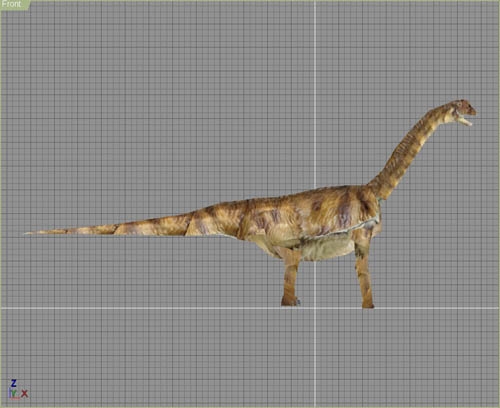Click the green Y axis letter in the gizmo
The image size is (500, 408).
pos(14,394)
